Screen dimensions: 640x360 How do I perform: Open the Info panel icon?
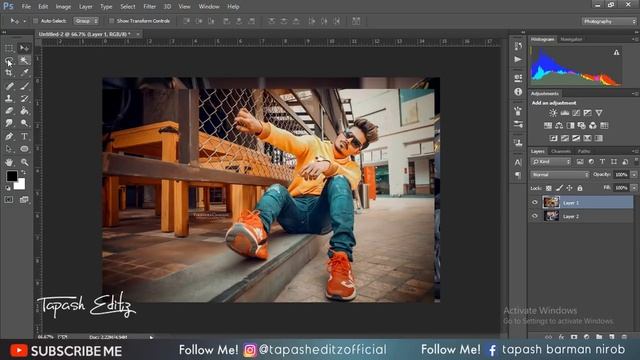[x=518, y=92]
